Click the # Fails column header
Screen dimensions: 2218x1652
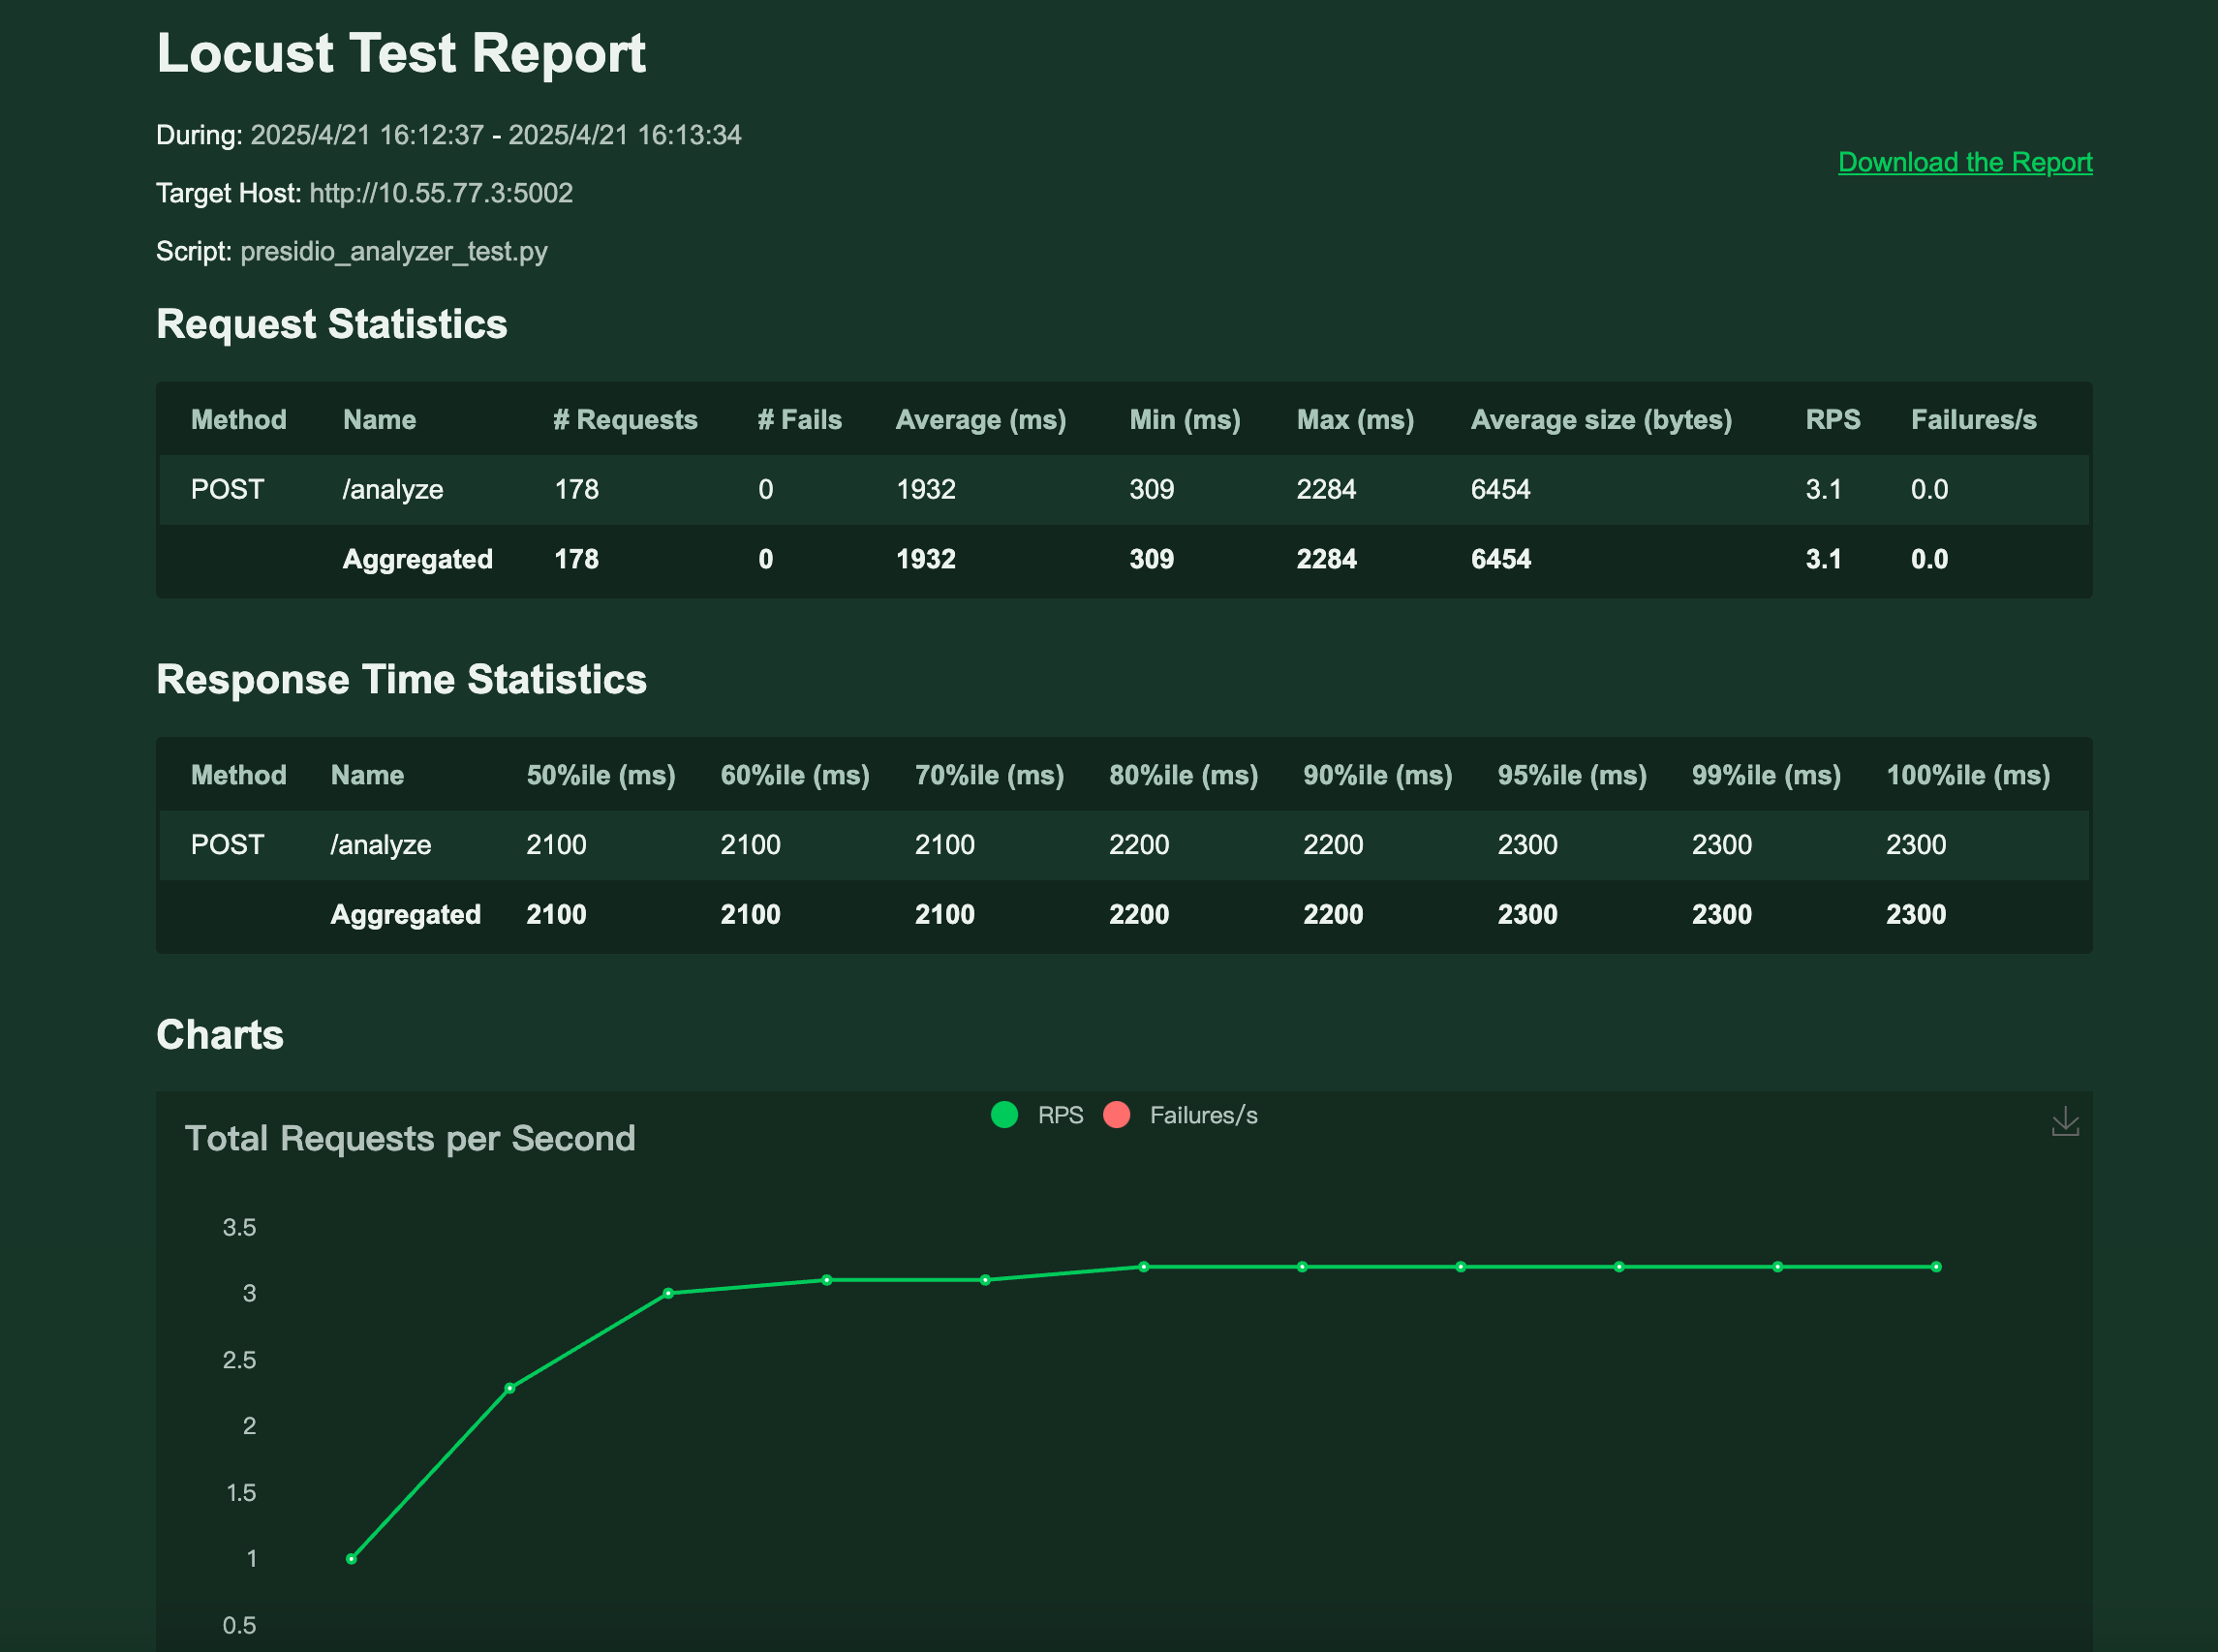tap(799, 420)
